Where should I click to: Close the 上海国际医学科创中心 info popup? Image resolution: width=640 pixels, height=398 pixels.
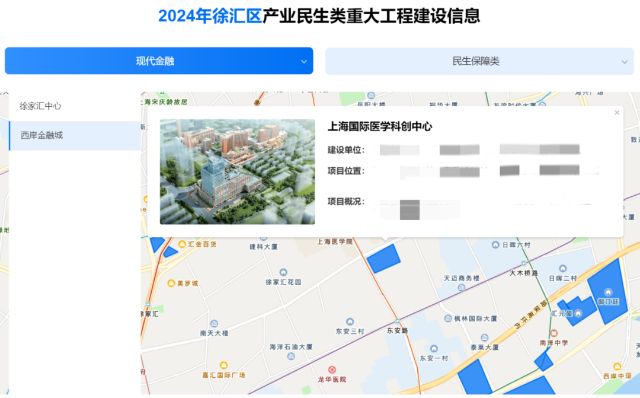pos(617,113)
